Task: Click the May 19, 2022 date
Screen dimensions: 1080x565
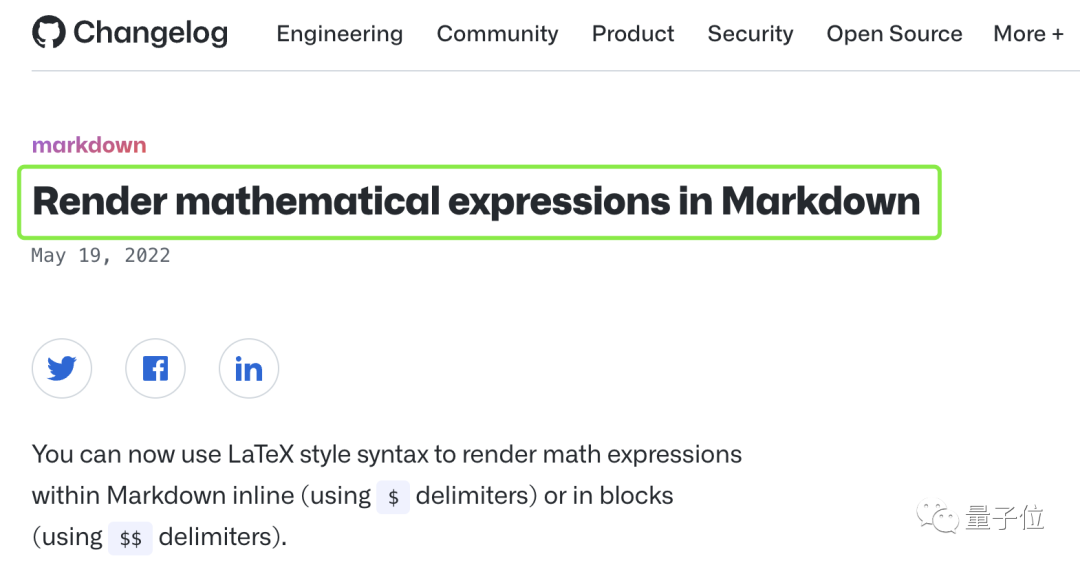Action: pyautogui.click(x=100, y=255)
